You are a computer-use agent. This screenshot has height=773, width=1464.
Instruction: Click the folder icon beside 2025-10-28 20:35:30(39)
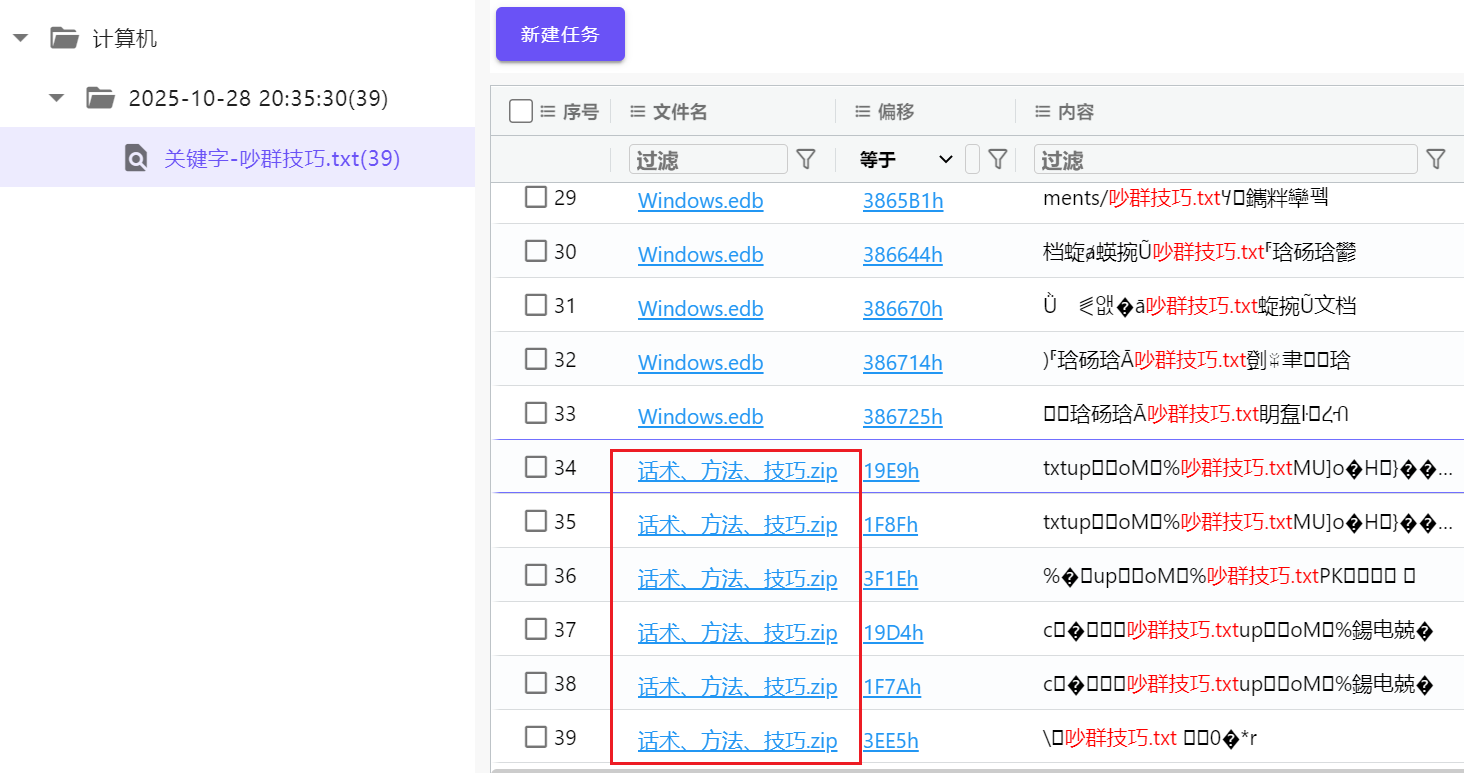(100, 98)
